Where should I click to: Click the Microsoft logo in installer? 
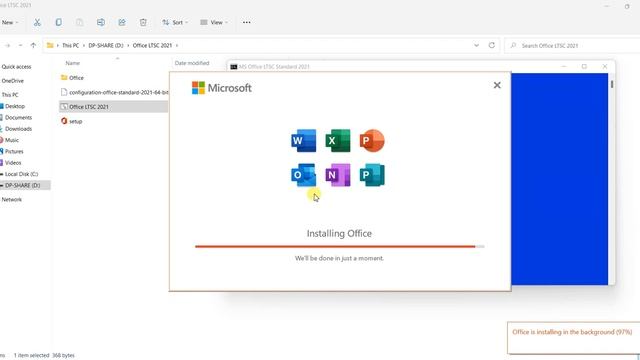pos(222,88)
